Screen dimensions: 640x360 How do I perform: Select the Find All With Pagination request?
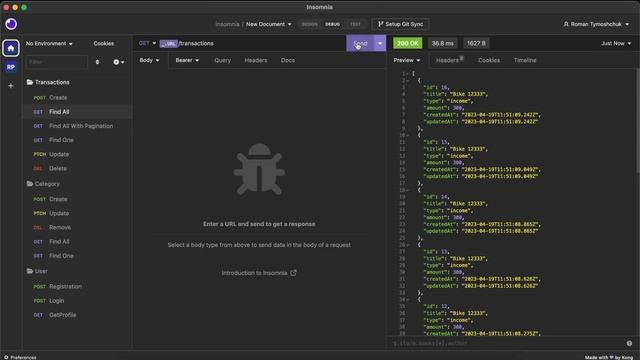[77, 126]
